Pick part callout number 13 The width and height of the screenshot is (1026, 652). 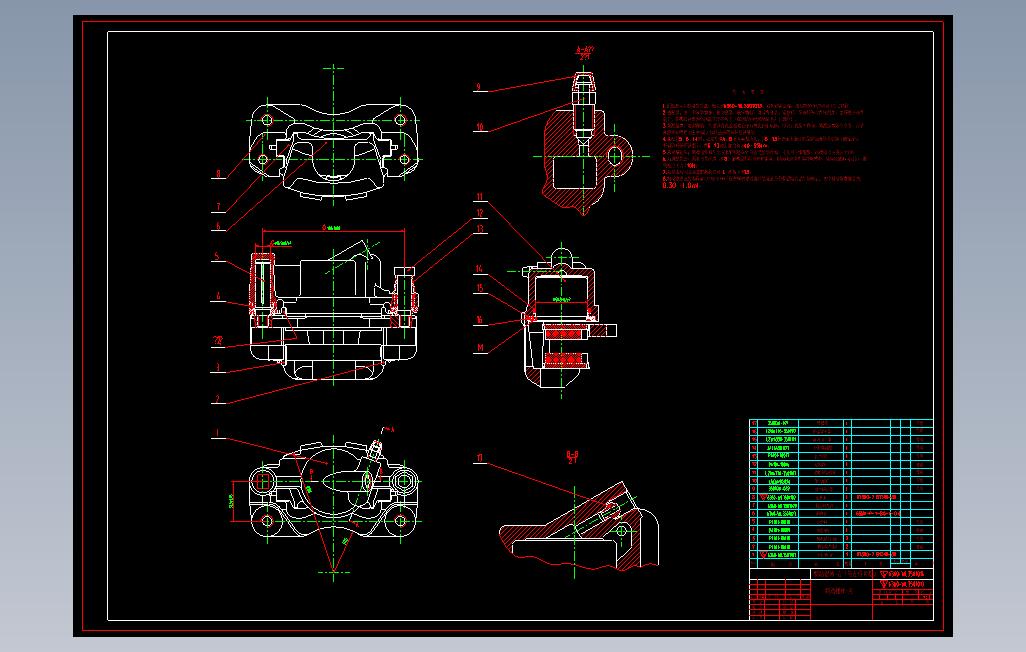pos(480,228)
